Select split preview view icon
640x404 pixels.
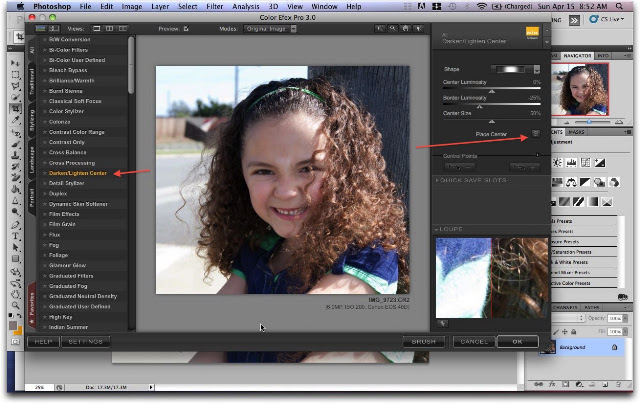[x=109, y=29]
